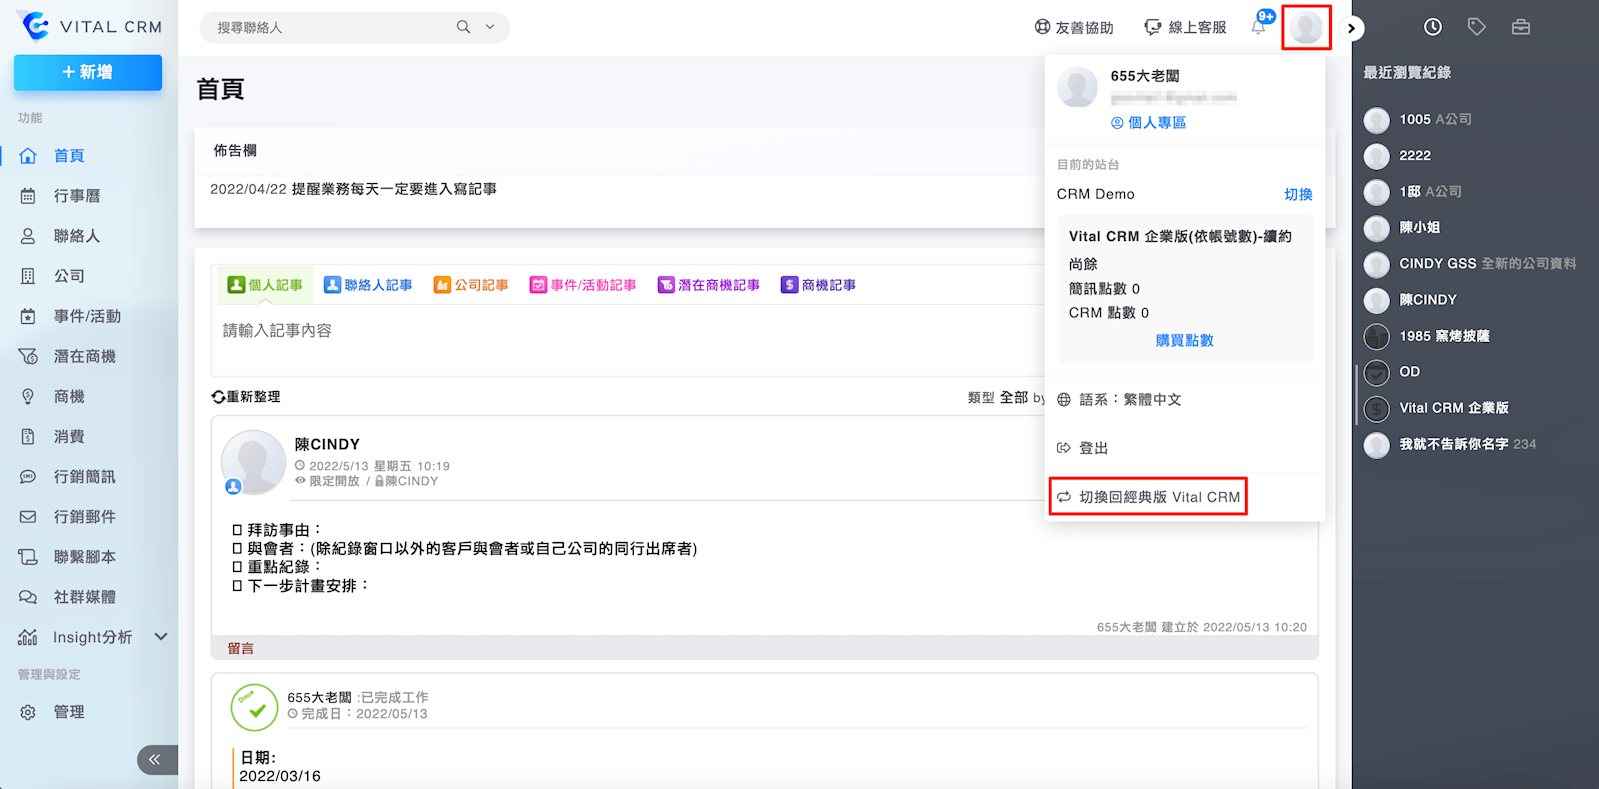Click the 管理 gear icon

[x=28, y=712]
